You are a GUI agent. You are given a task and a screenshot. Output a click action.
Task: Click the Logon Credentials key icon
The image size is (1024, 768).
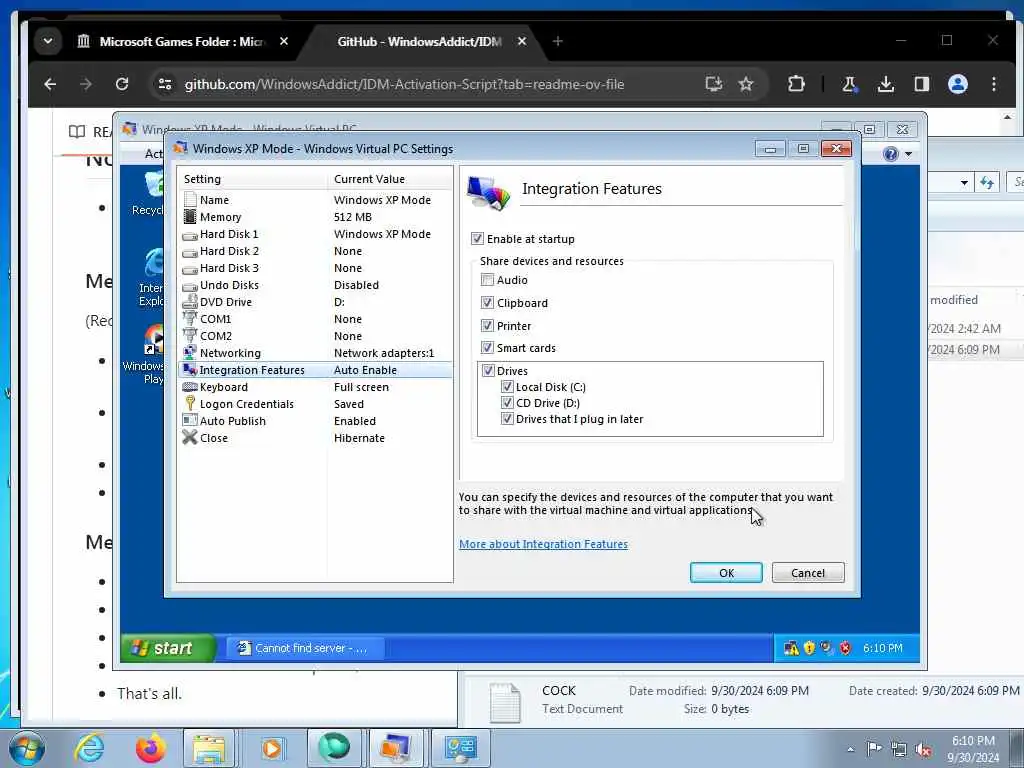[189, 404]
